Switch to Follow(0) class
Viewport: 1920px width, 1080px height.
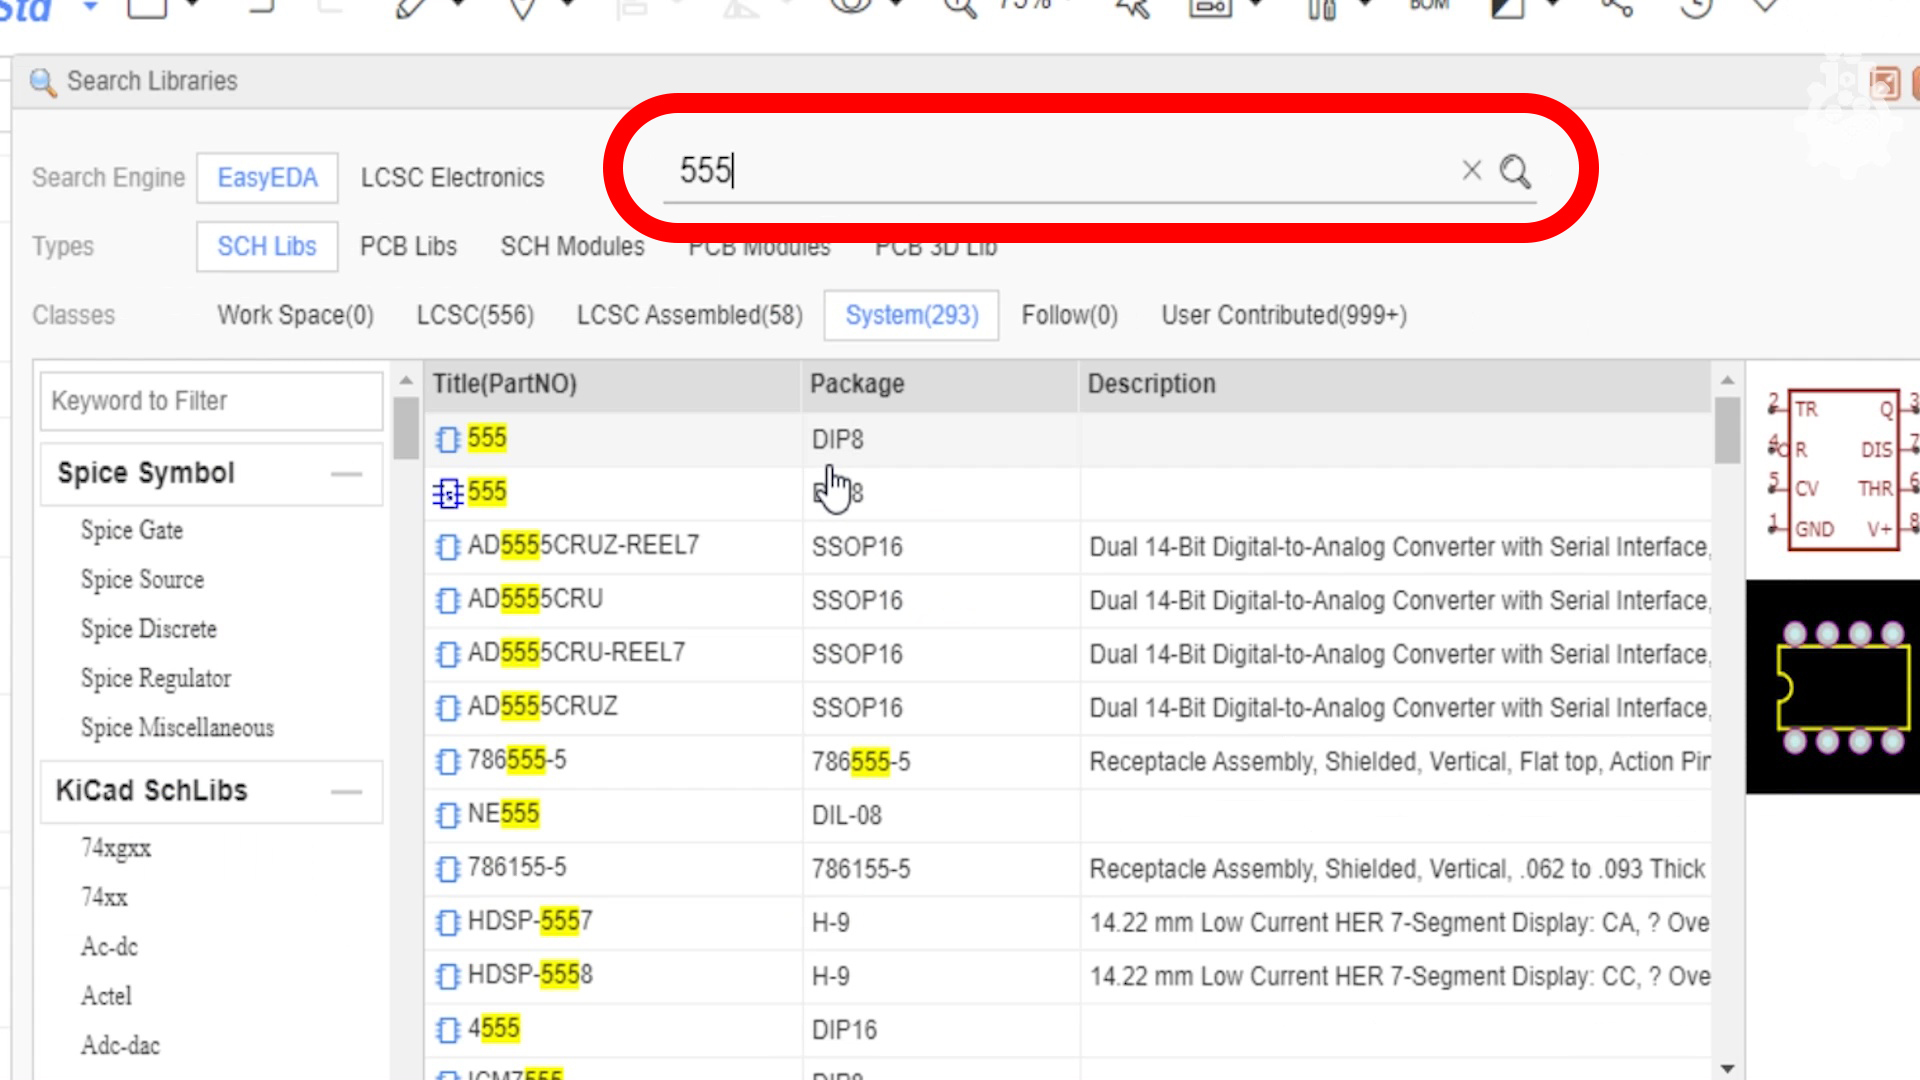(x=1069, y=315)
